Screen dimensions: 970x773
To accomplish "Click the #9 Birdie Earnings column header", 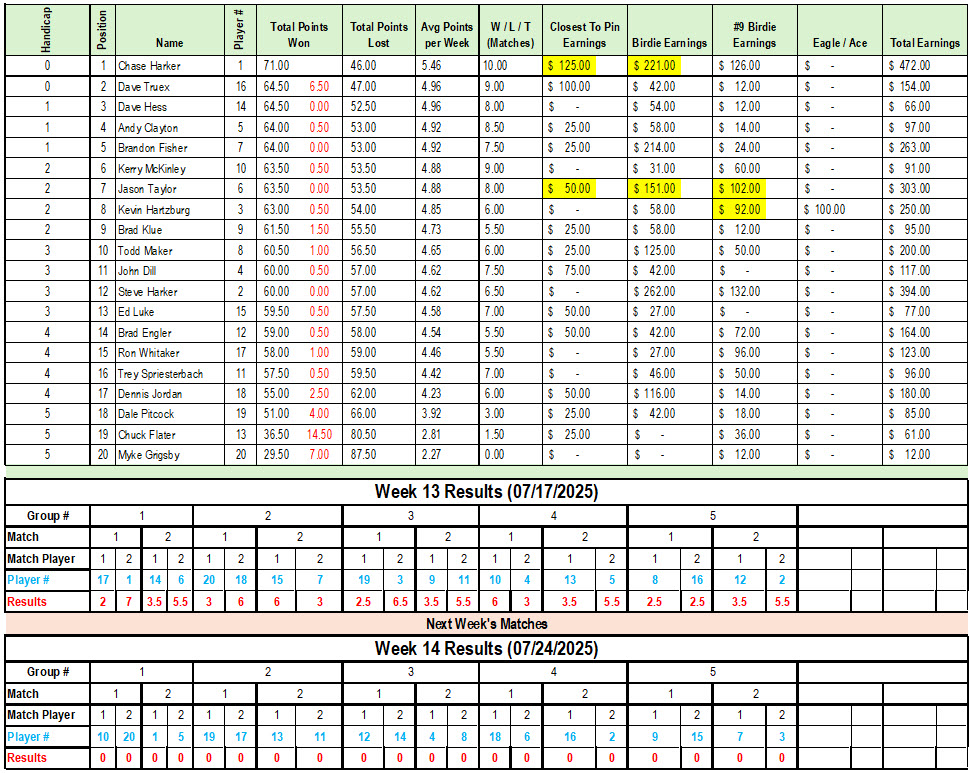I will tap(754, 35).
